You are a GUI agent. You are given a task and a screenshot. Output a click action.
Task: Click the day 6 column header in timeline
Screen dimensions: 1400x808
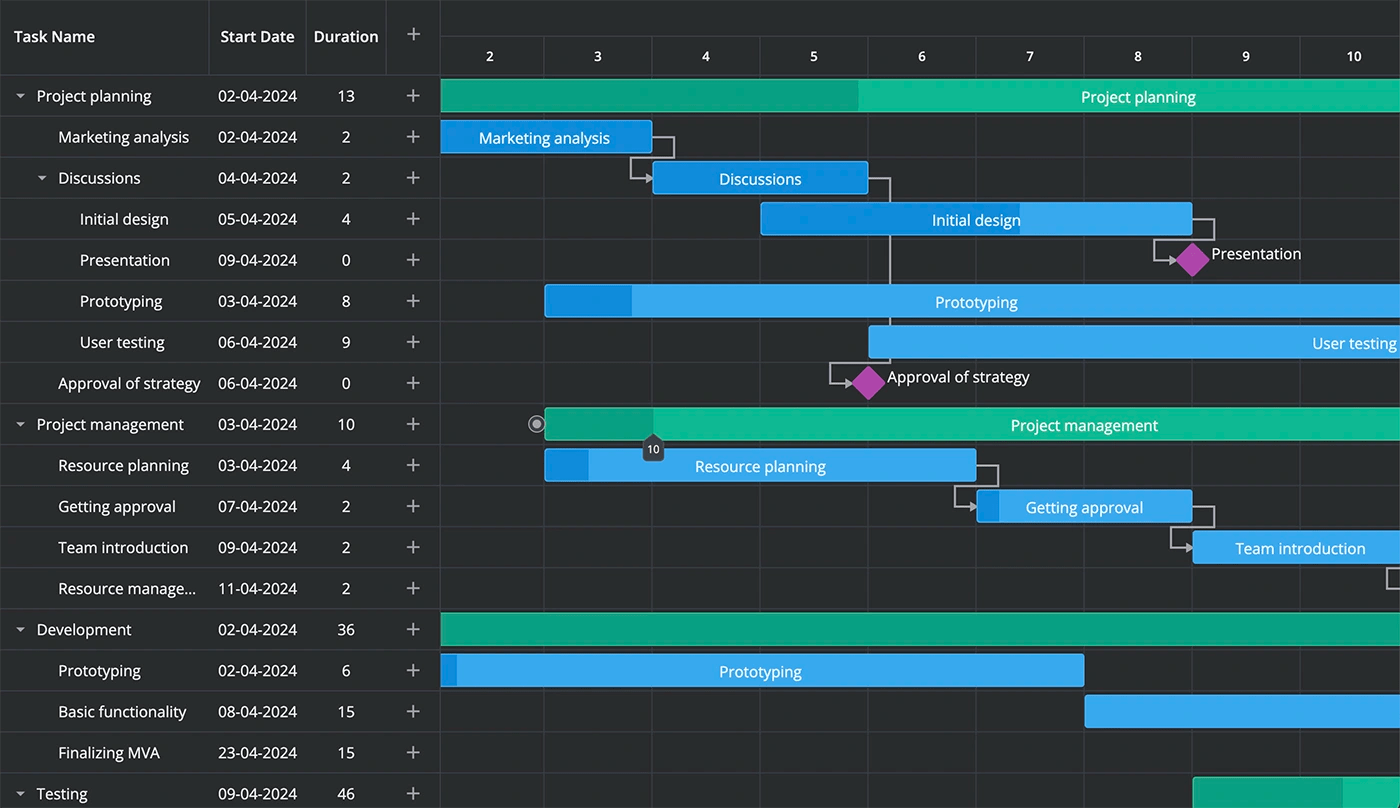[922, 56]
